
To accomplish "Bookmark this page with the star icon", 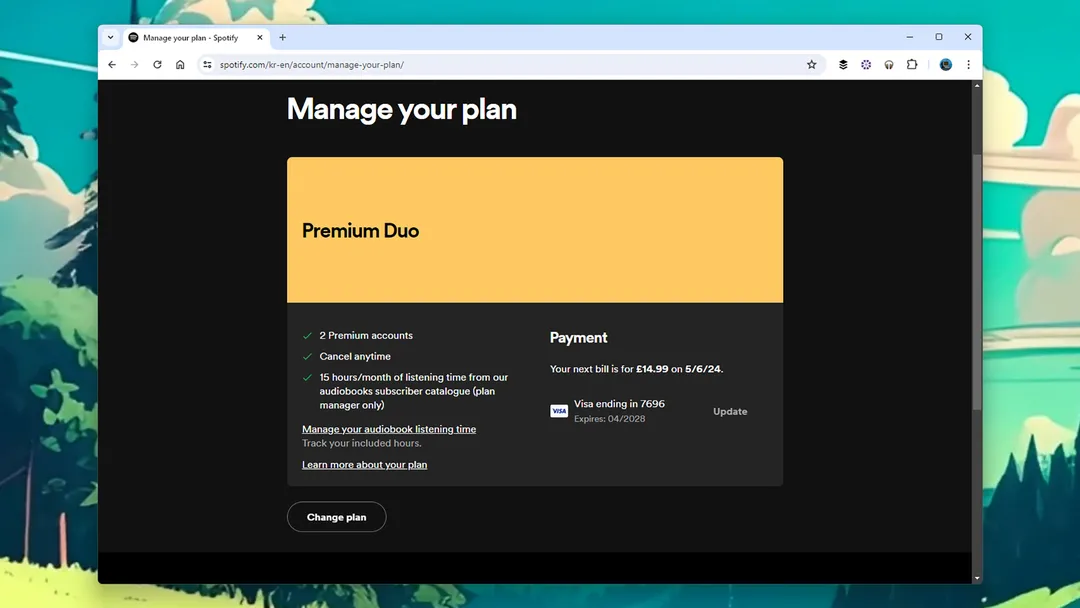I will tap(811, 65).
